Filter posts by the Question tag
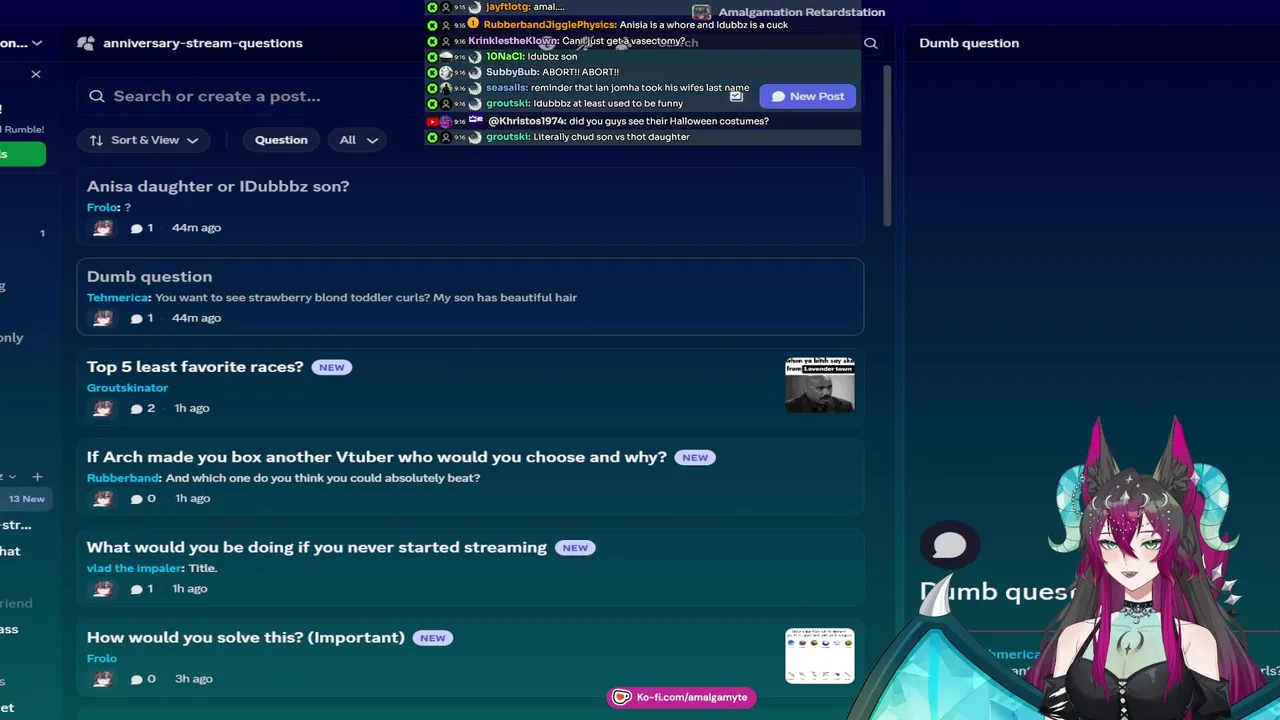Image resolution: width=1280 pixels, height=720 pixels. pyautogui.click(x=281, y=140)
